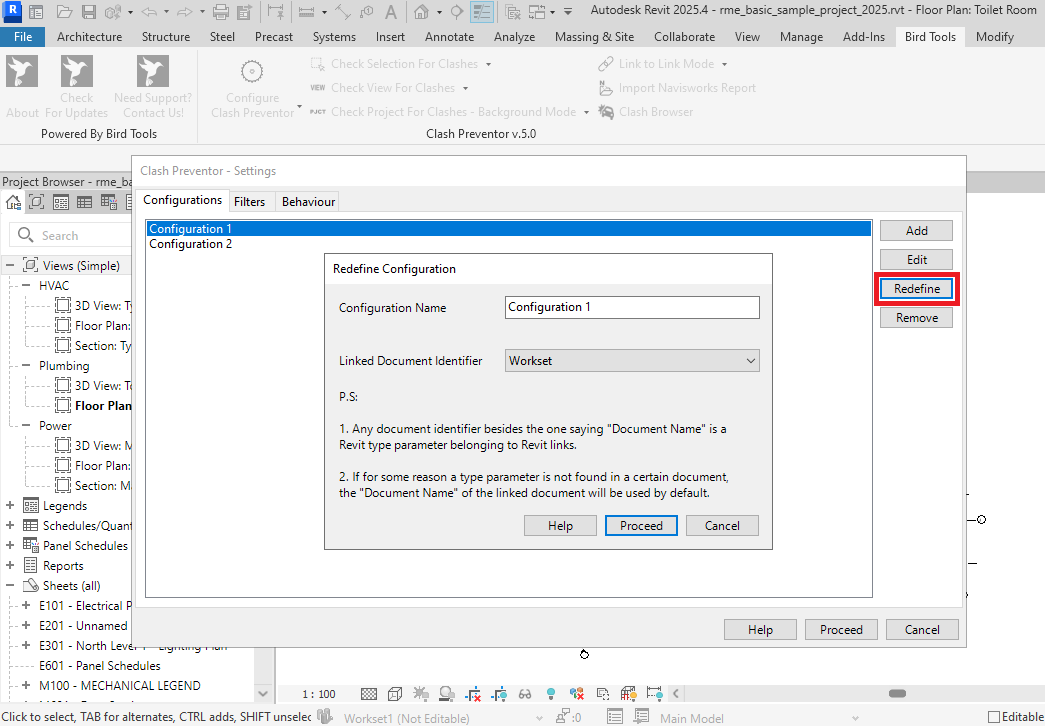Open the Clash Browser ribbon item
The width and height of the screenshot is (1045, 726).
(646, 112)
